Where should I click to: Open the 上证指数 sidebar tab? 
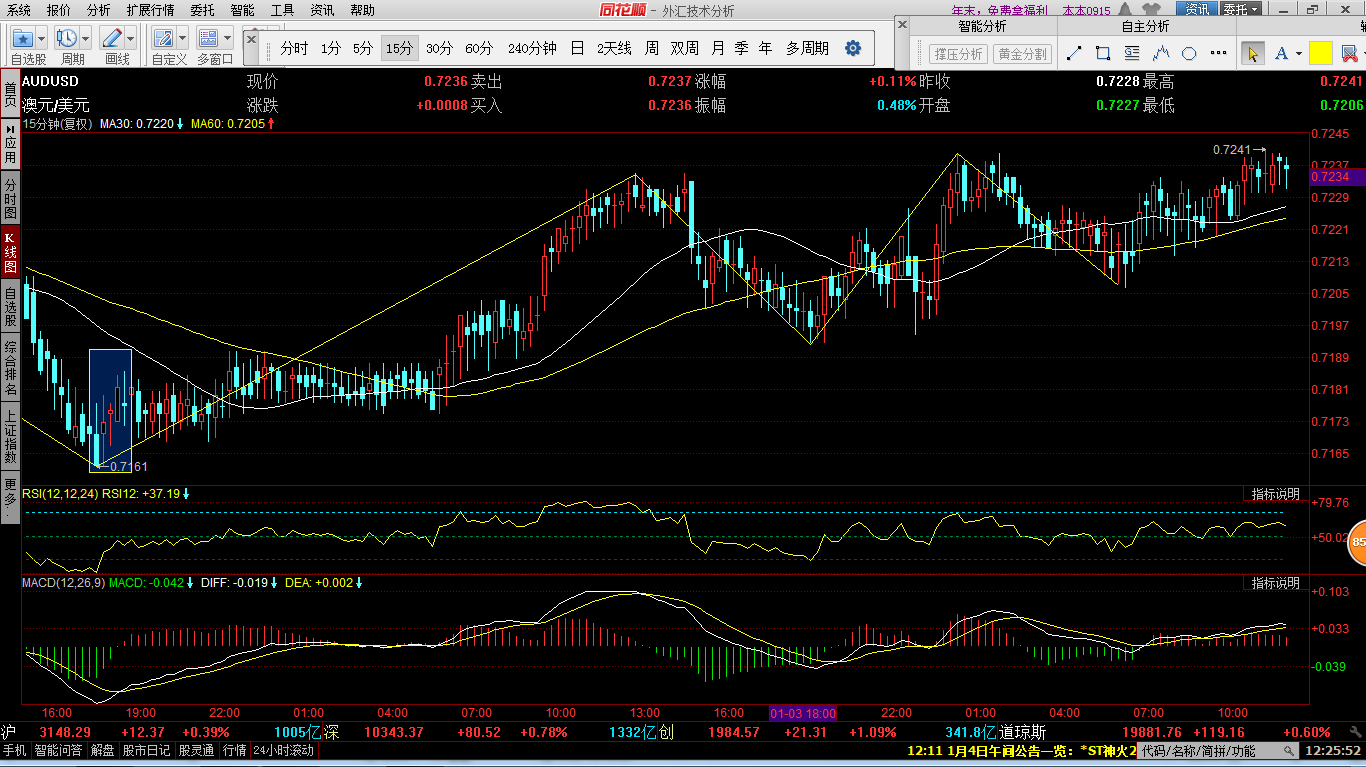coord(10,436)
